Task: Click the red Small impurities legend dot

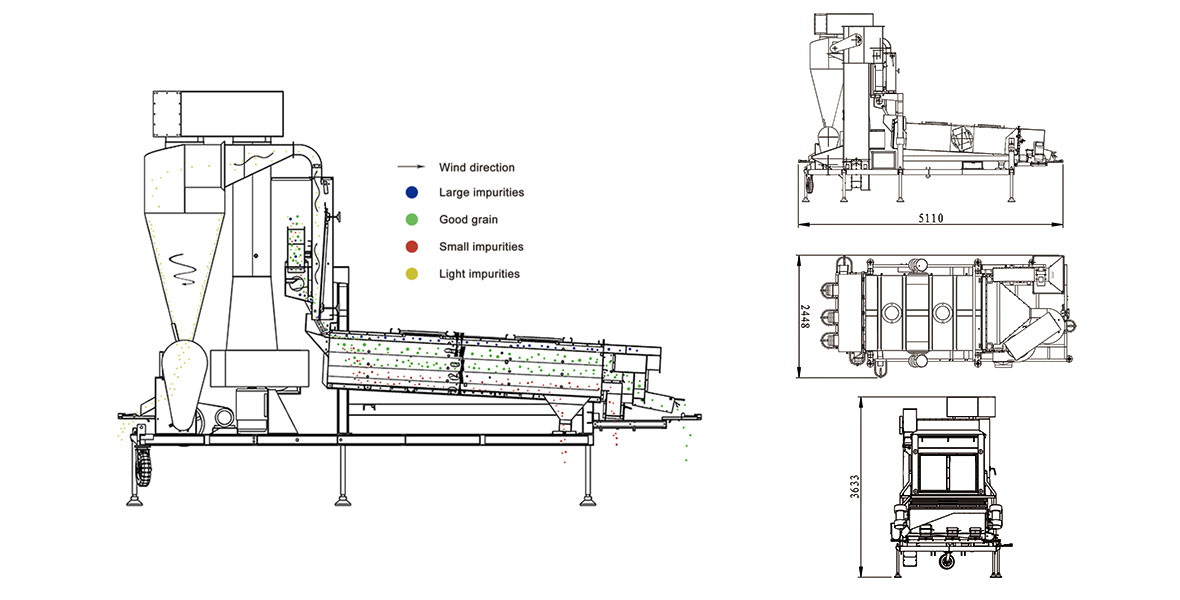Action: point(412,247)
